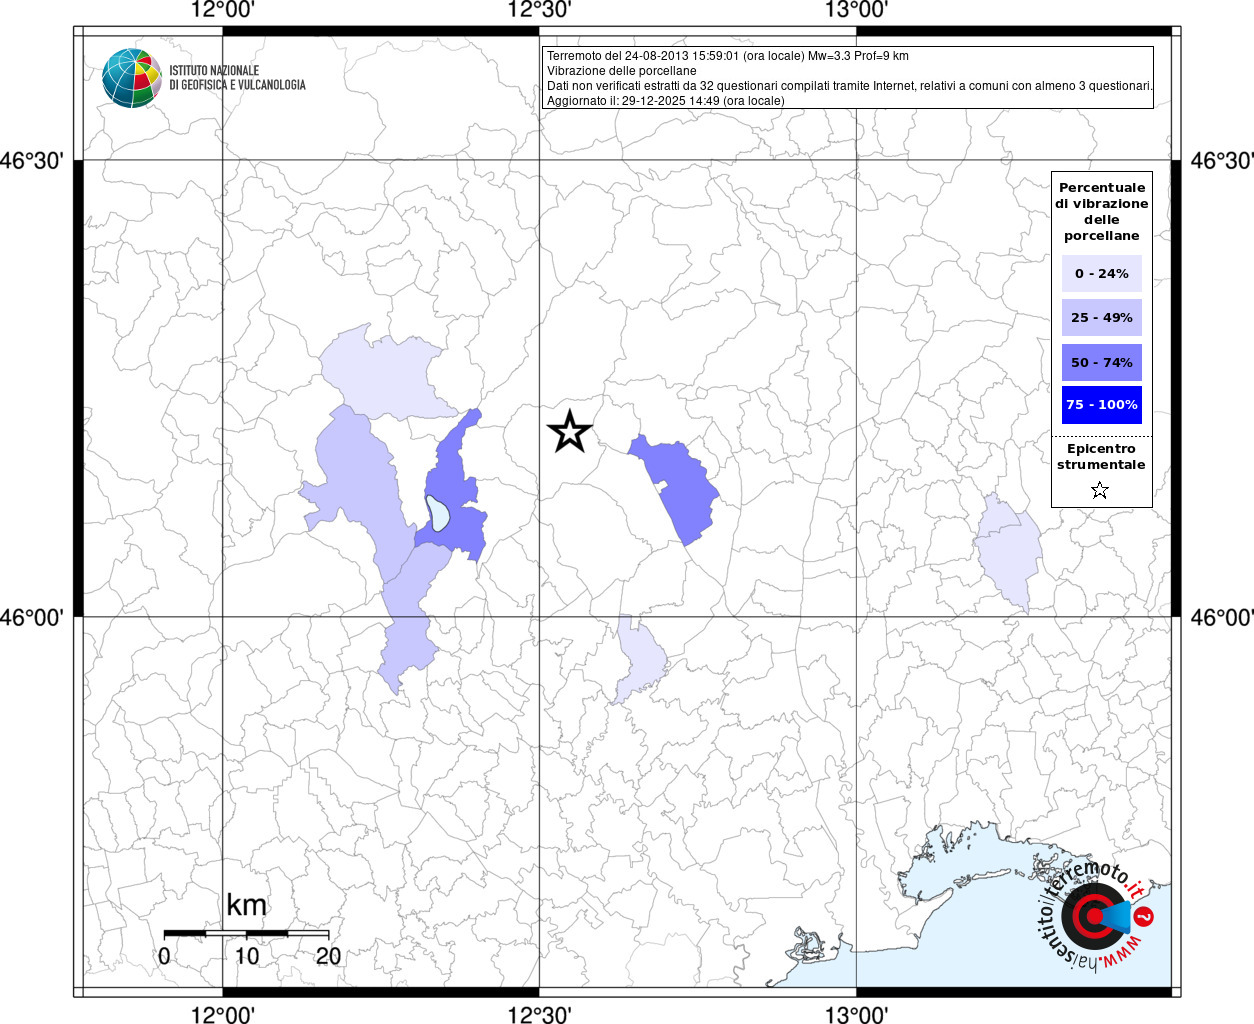Click the small lake inside the western dark municipality
Viewport: 1254px width, 1024px height.
pyautogui.click(x=437, y=512)
